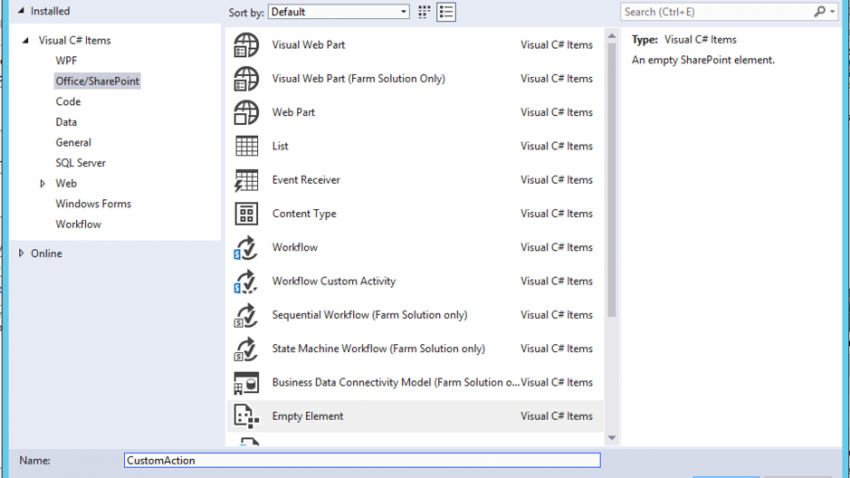Screen dimensions: 850x478
Task: Select the WPF category
Action: click(x=66, y=61)
